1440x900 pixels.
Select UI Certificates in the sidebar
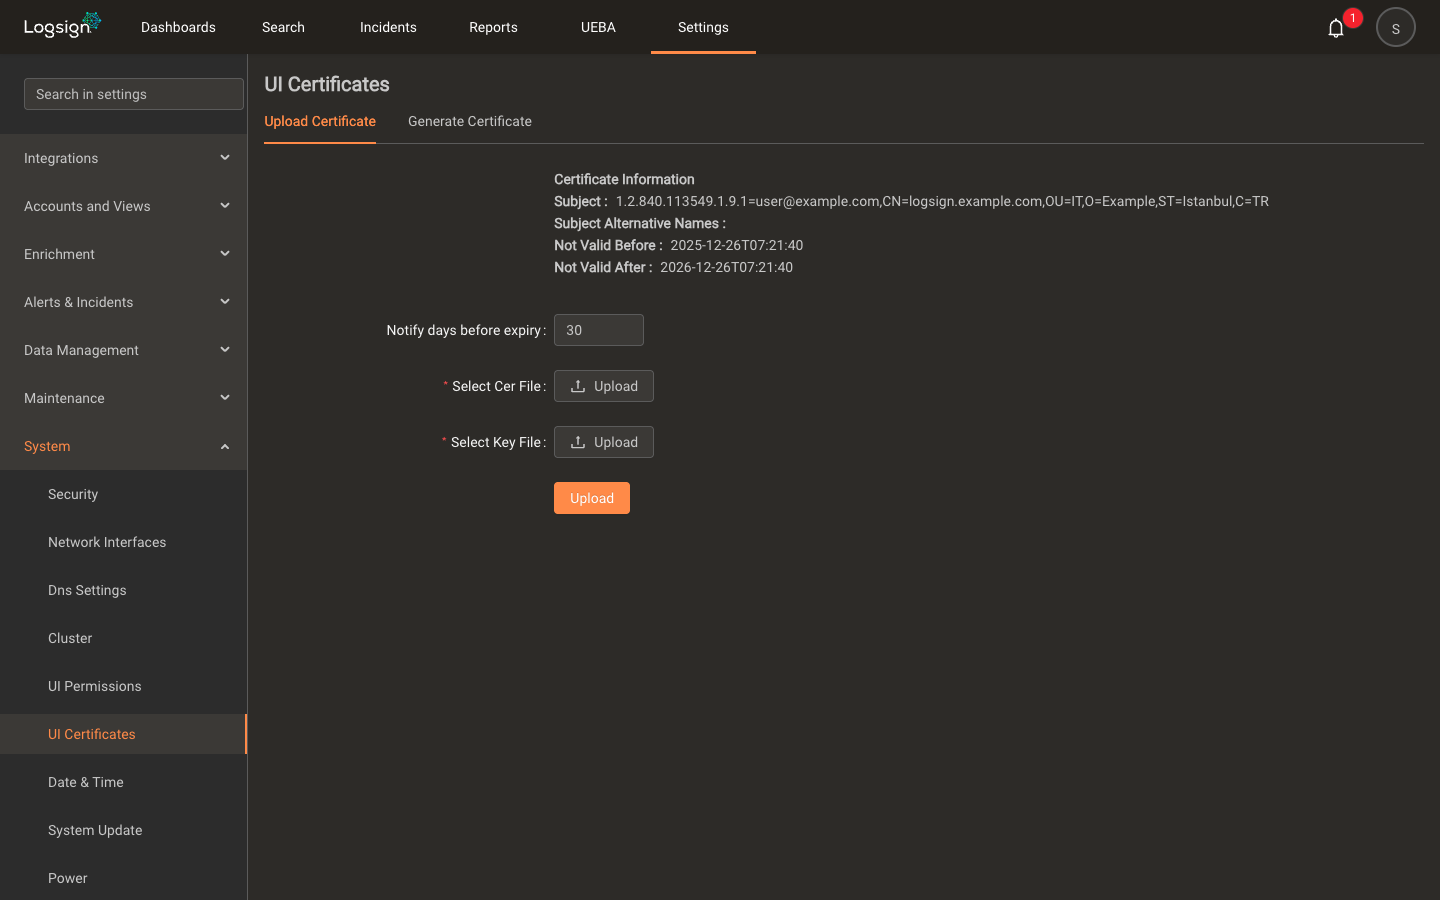(124, 734)
